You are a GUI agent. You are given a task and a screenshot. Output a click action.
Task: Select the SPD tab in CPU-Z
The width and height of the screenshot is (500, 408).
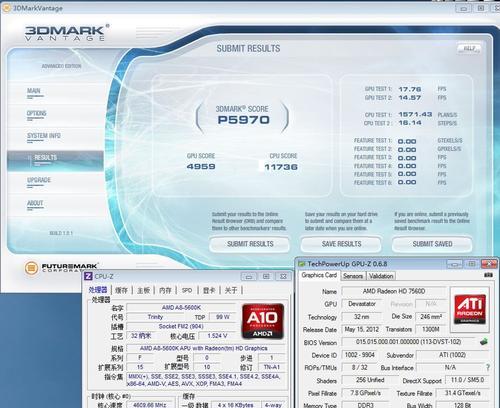(x=187, y=290)
